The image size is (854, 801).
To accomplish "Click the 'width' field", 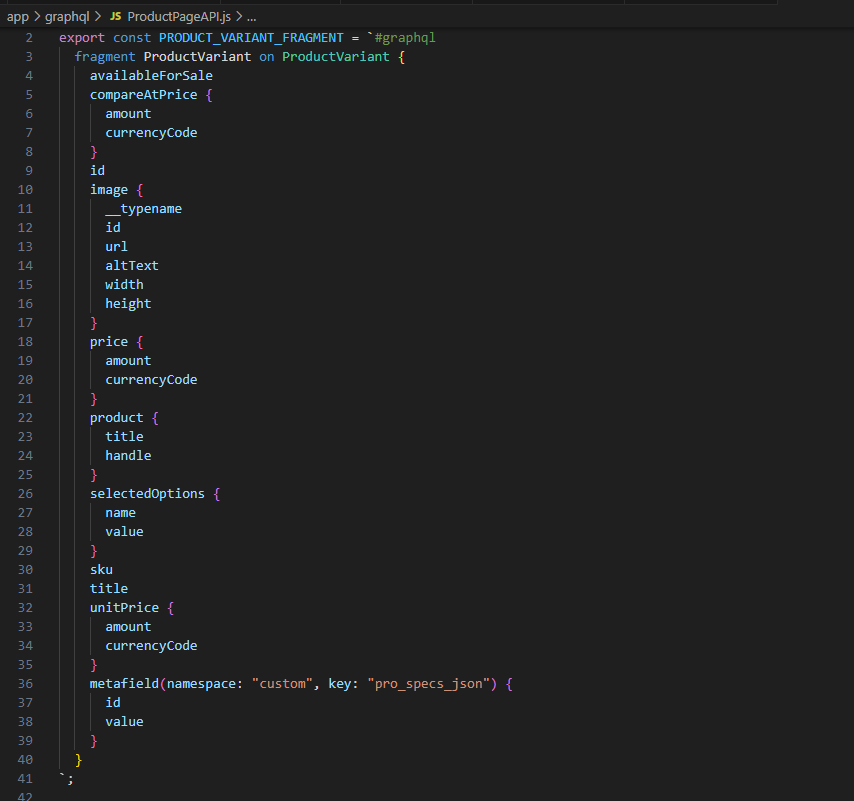I will coord(124,285).
